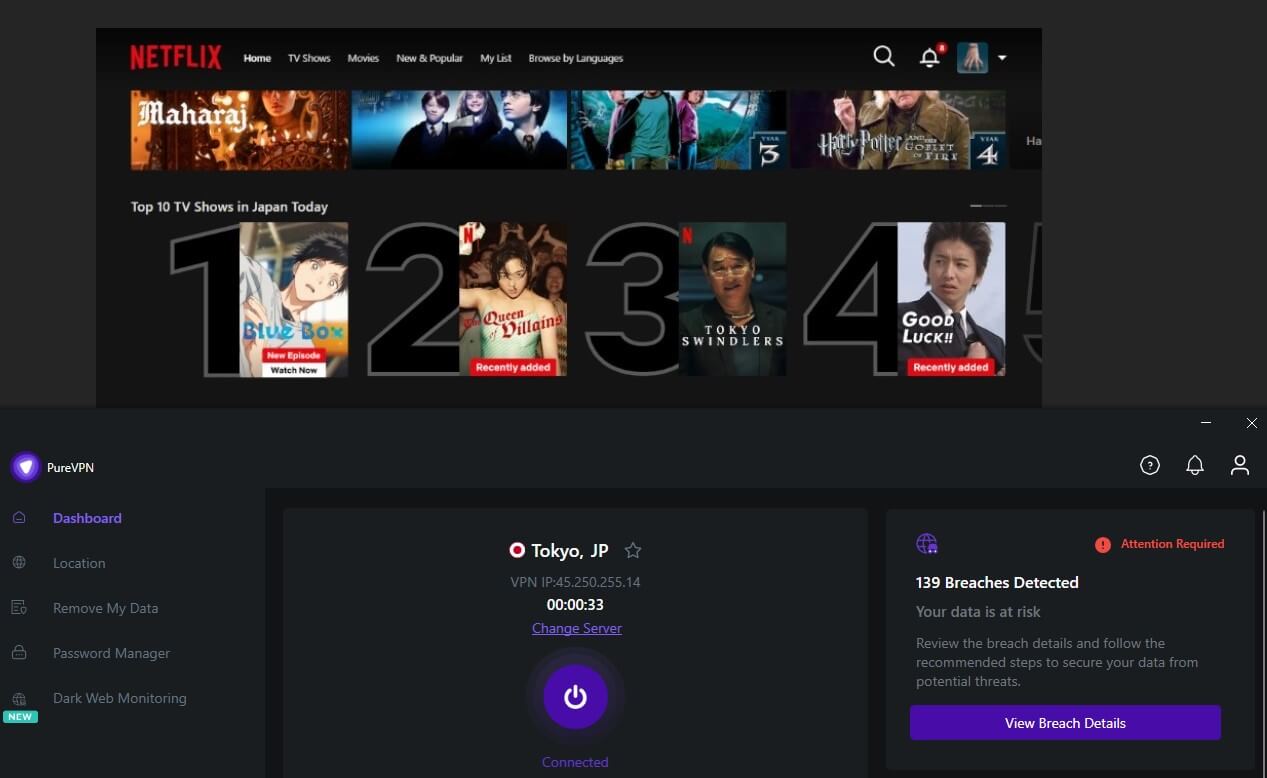Expand the Netflix profile dropdown arrow

1001,58
